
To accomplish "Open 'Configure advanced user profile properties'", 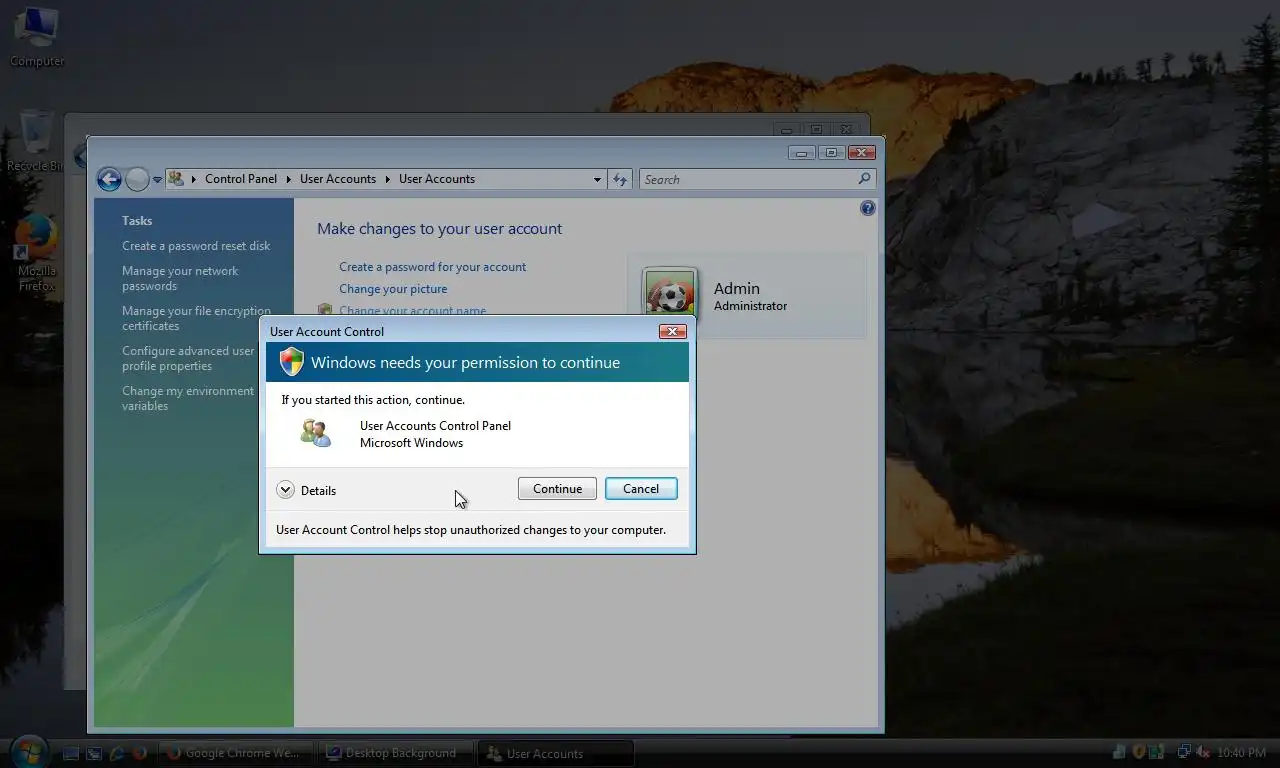I will pyautogui.click(x=188, y=358).
